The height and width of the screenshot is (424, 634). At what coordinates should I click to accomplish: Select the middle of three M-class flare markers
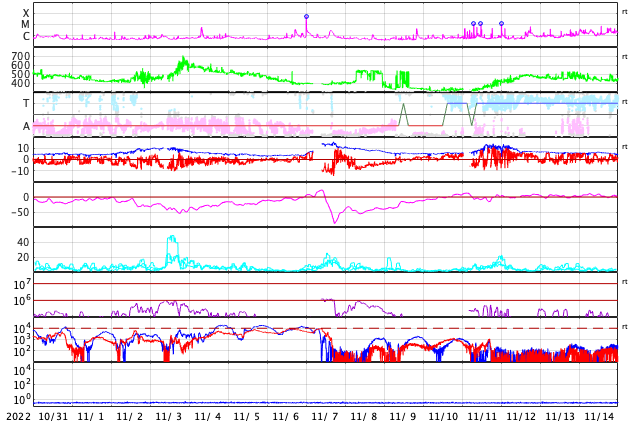480,23
